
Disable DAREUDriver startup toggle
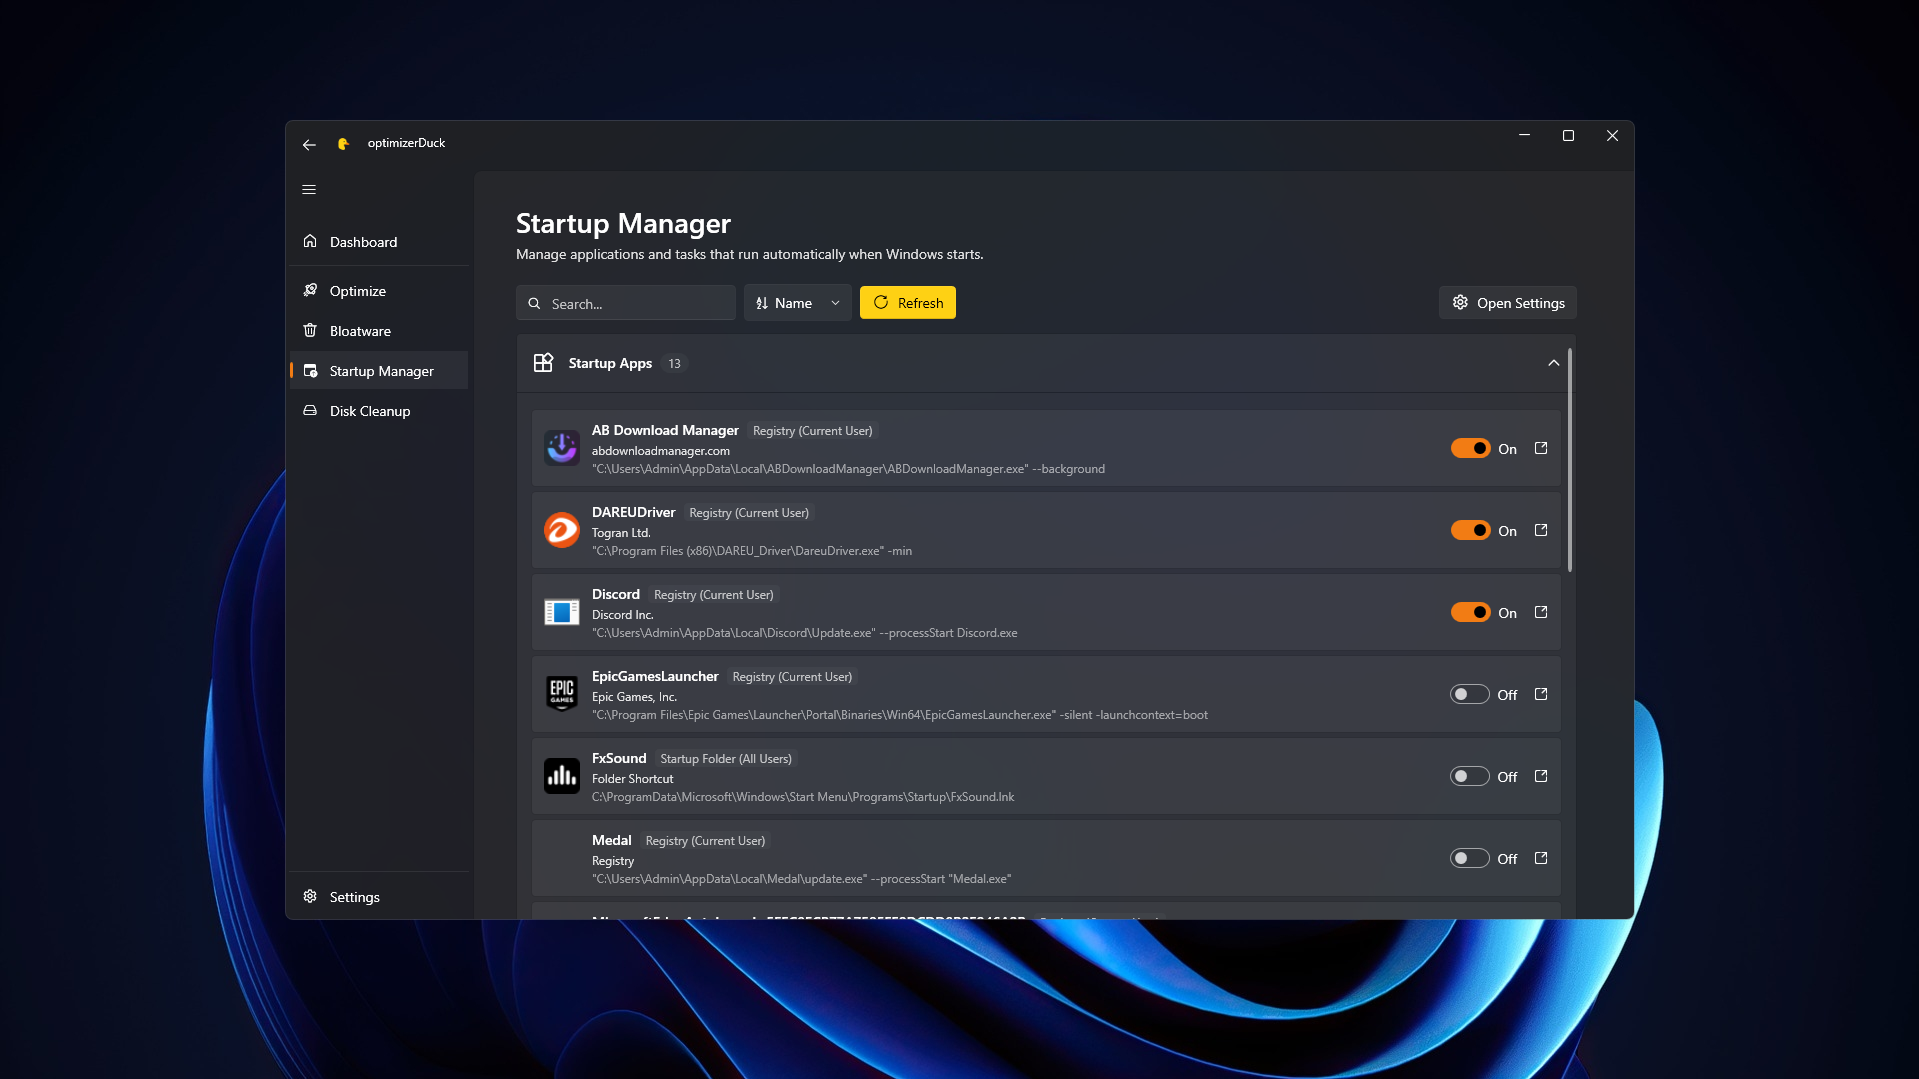coord(1470,531)
